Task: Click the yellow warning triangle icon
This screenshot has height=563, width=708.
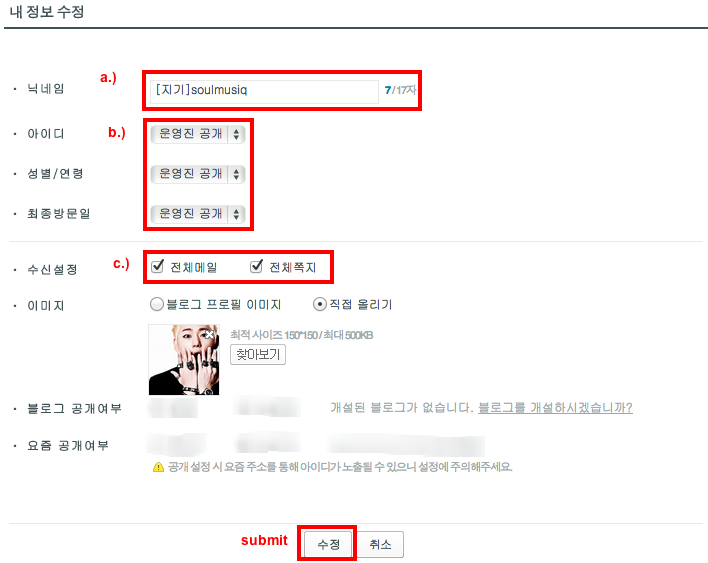Action: 158,467
